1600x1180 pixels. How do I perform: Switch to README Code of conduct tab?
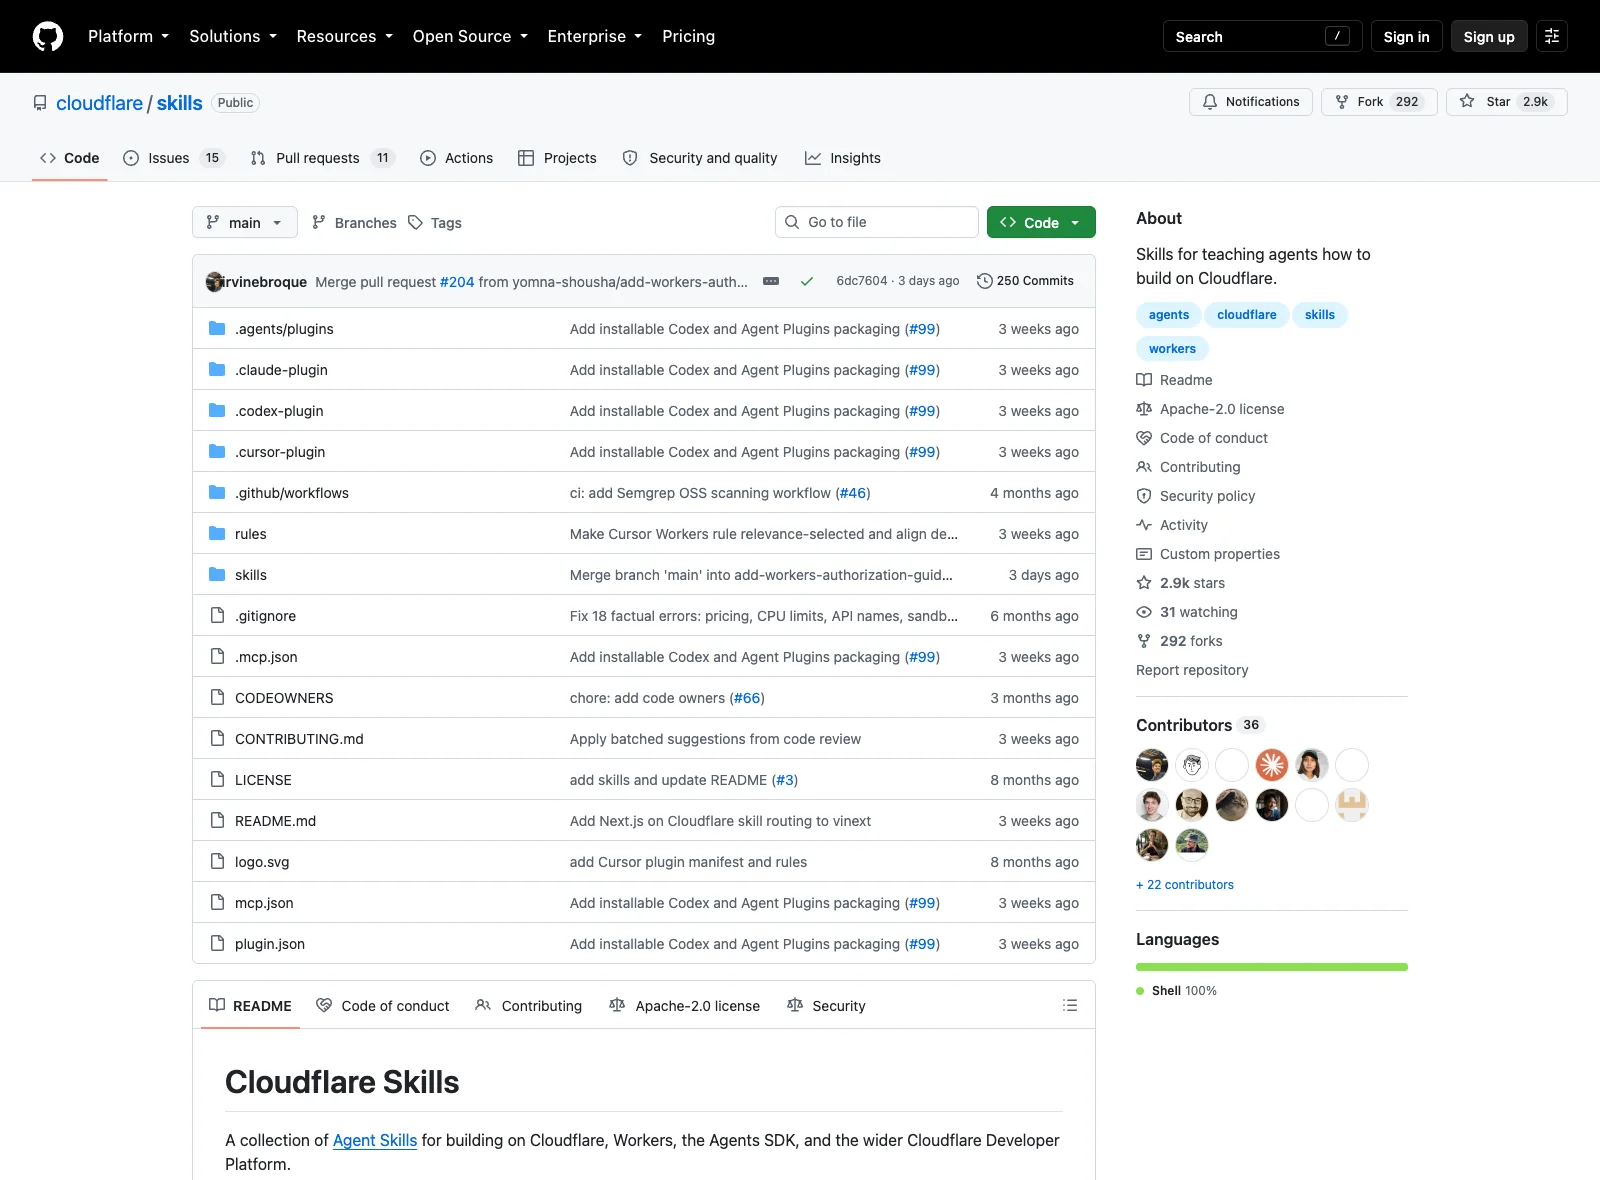point(383,1005)
